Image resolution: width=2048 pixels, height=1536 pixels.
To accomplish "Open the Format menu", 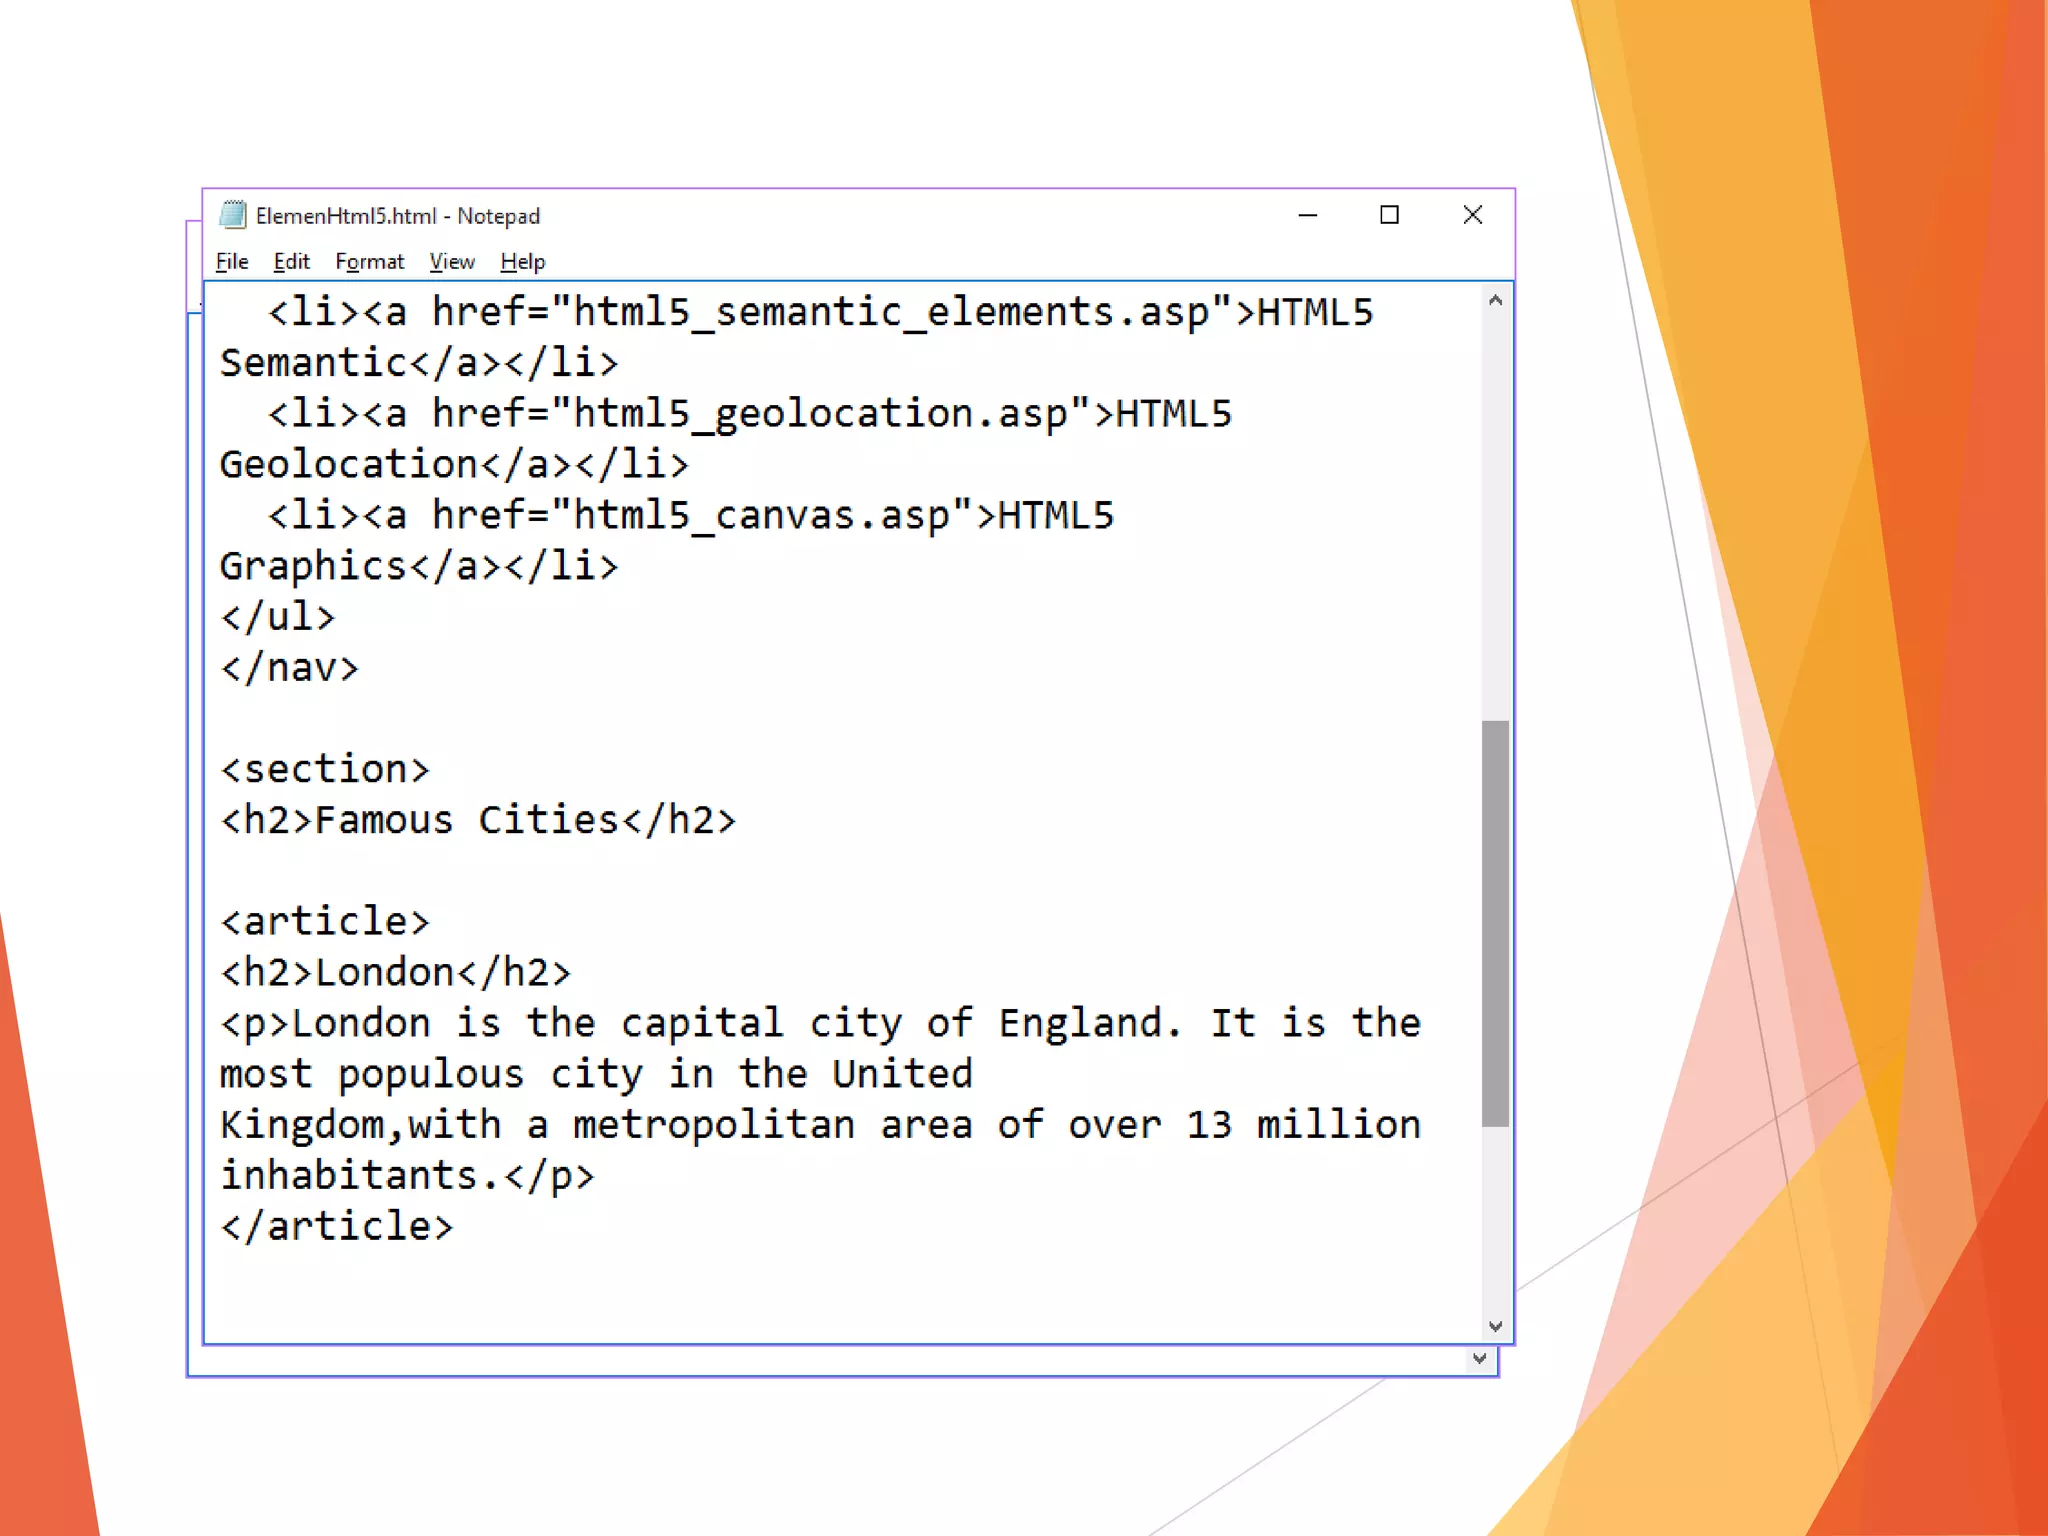I will (x=369, y=262).
